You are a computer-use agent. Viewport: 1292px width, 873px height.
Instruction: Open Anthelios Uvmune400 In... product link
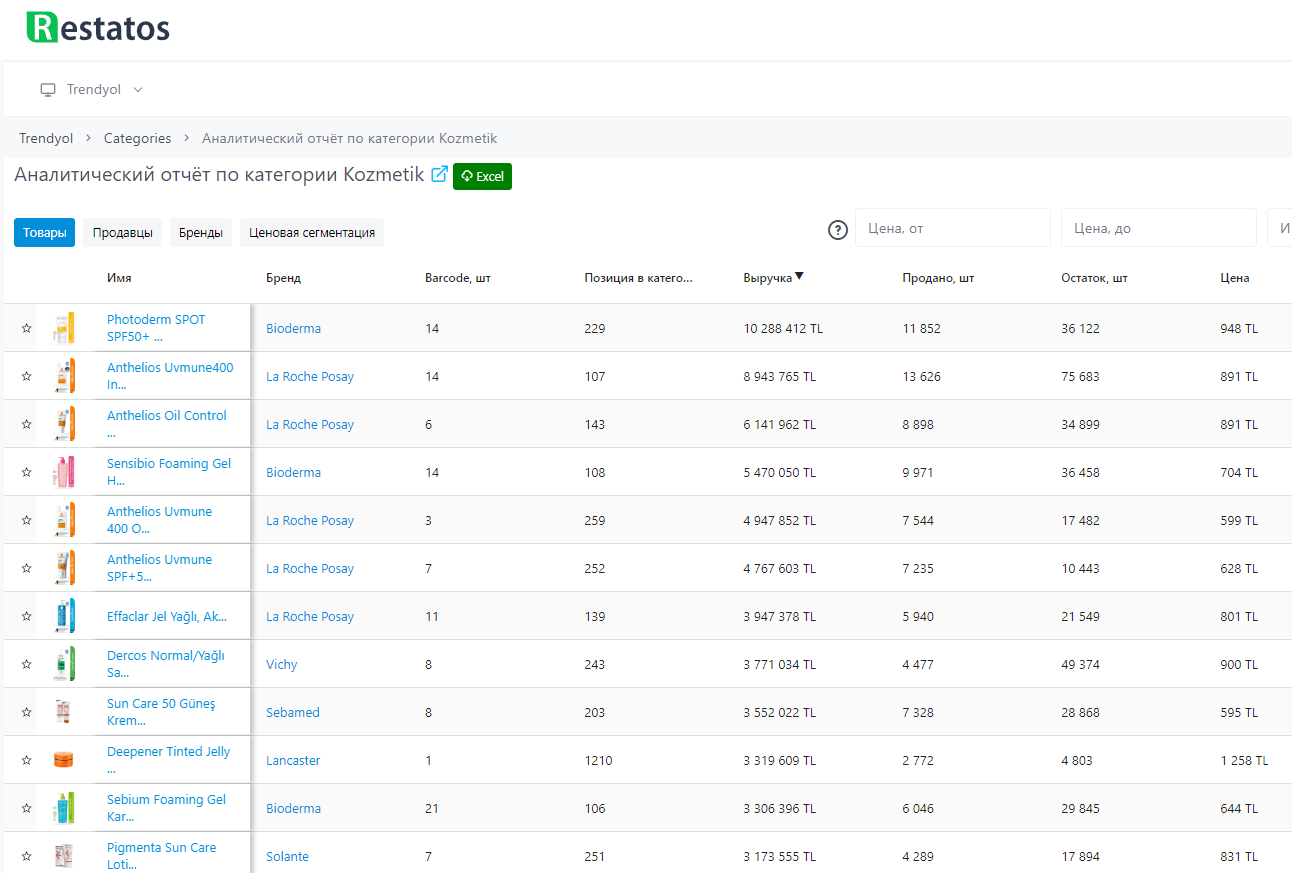click(170, 376)
